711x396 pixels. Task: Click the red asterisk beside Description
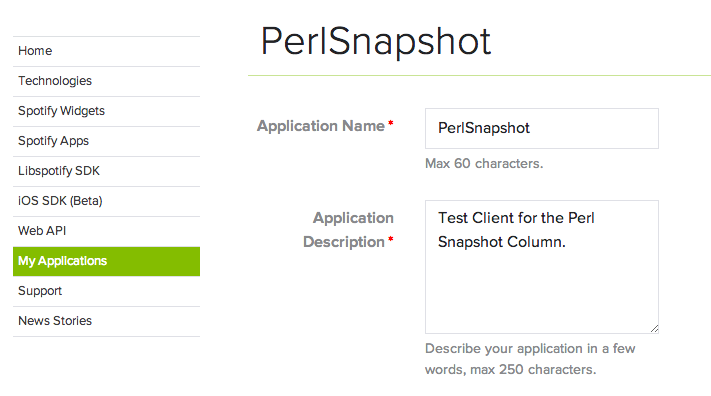click(390, 239)
